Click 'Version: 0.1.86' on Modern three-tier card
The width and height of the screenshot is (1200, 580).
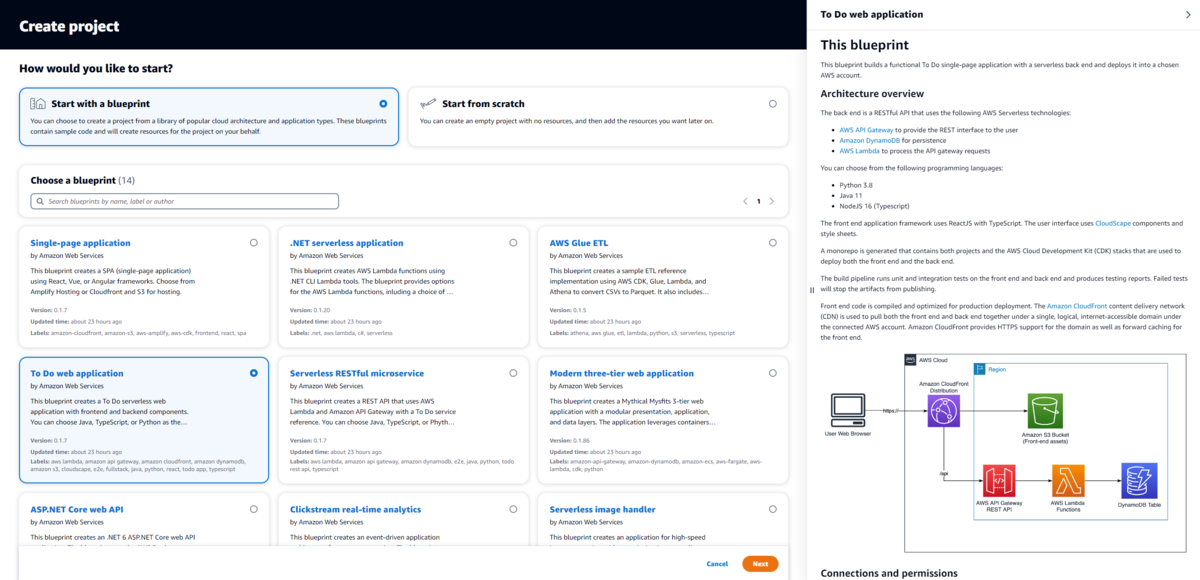570,440
